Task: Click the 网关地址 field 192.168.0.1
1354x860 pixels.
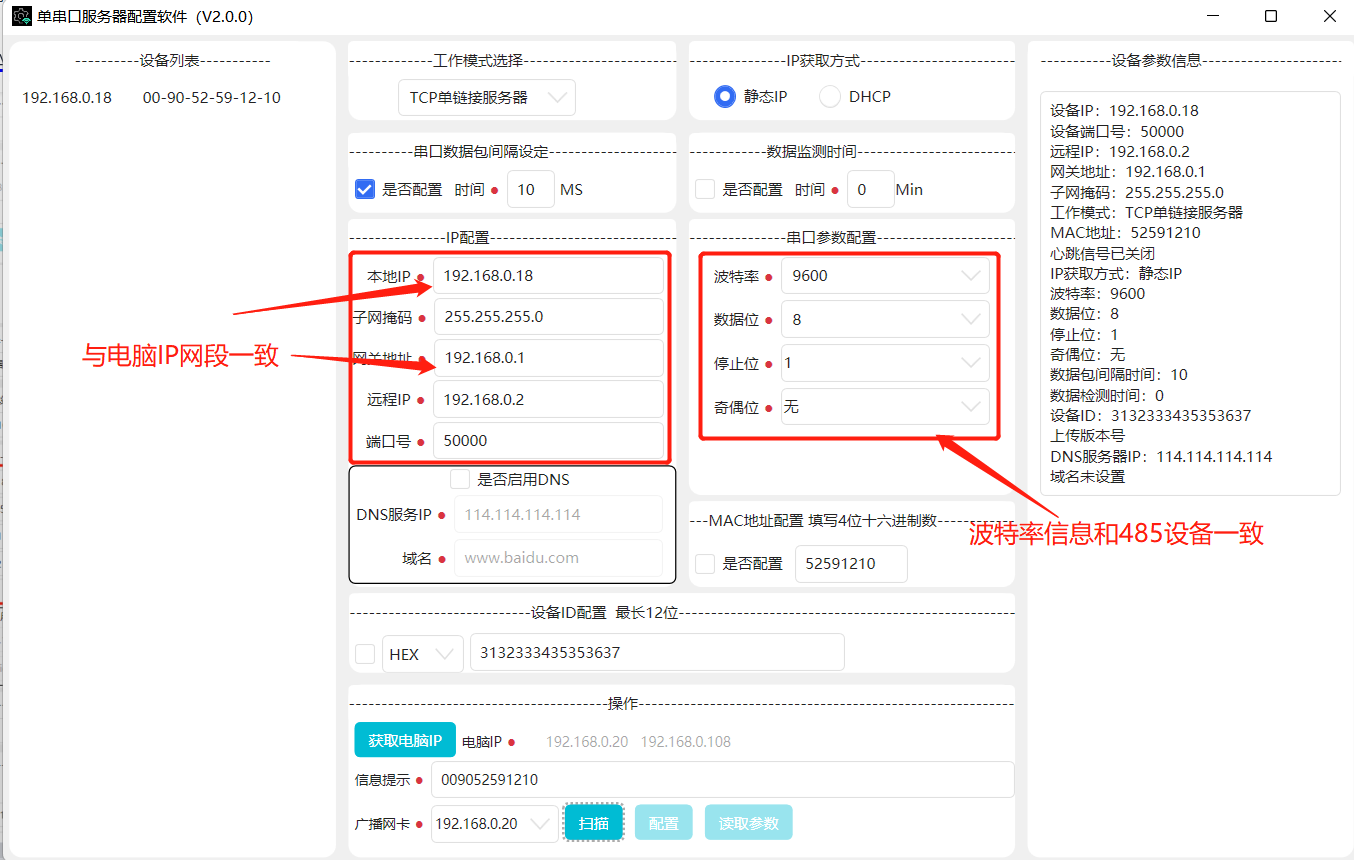Action: (x=548, y=358)
